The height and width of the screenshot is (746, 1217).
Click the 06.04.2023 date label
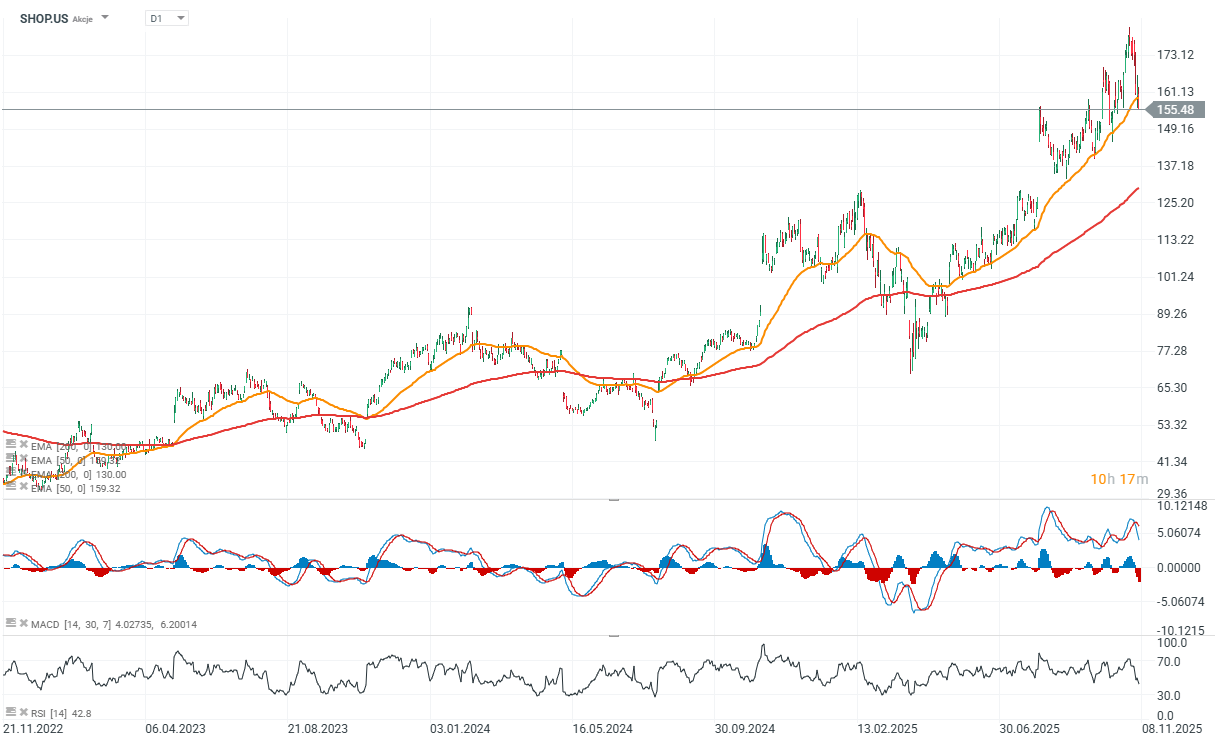pyautogui.click(x=174, y=730)
